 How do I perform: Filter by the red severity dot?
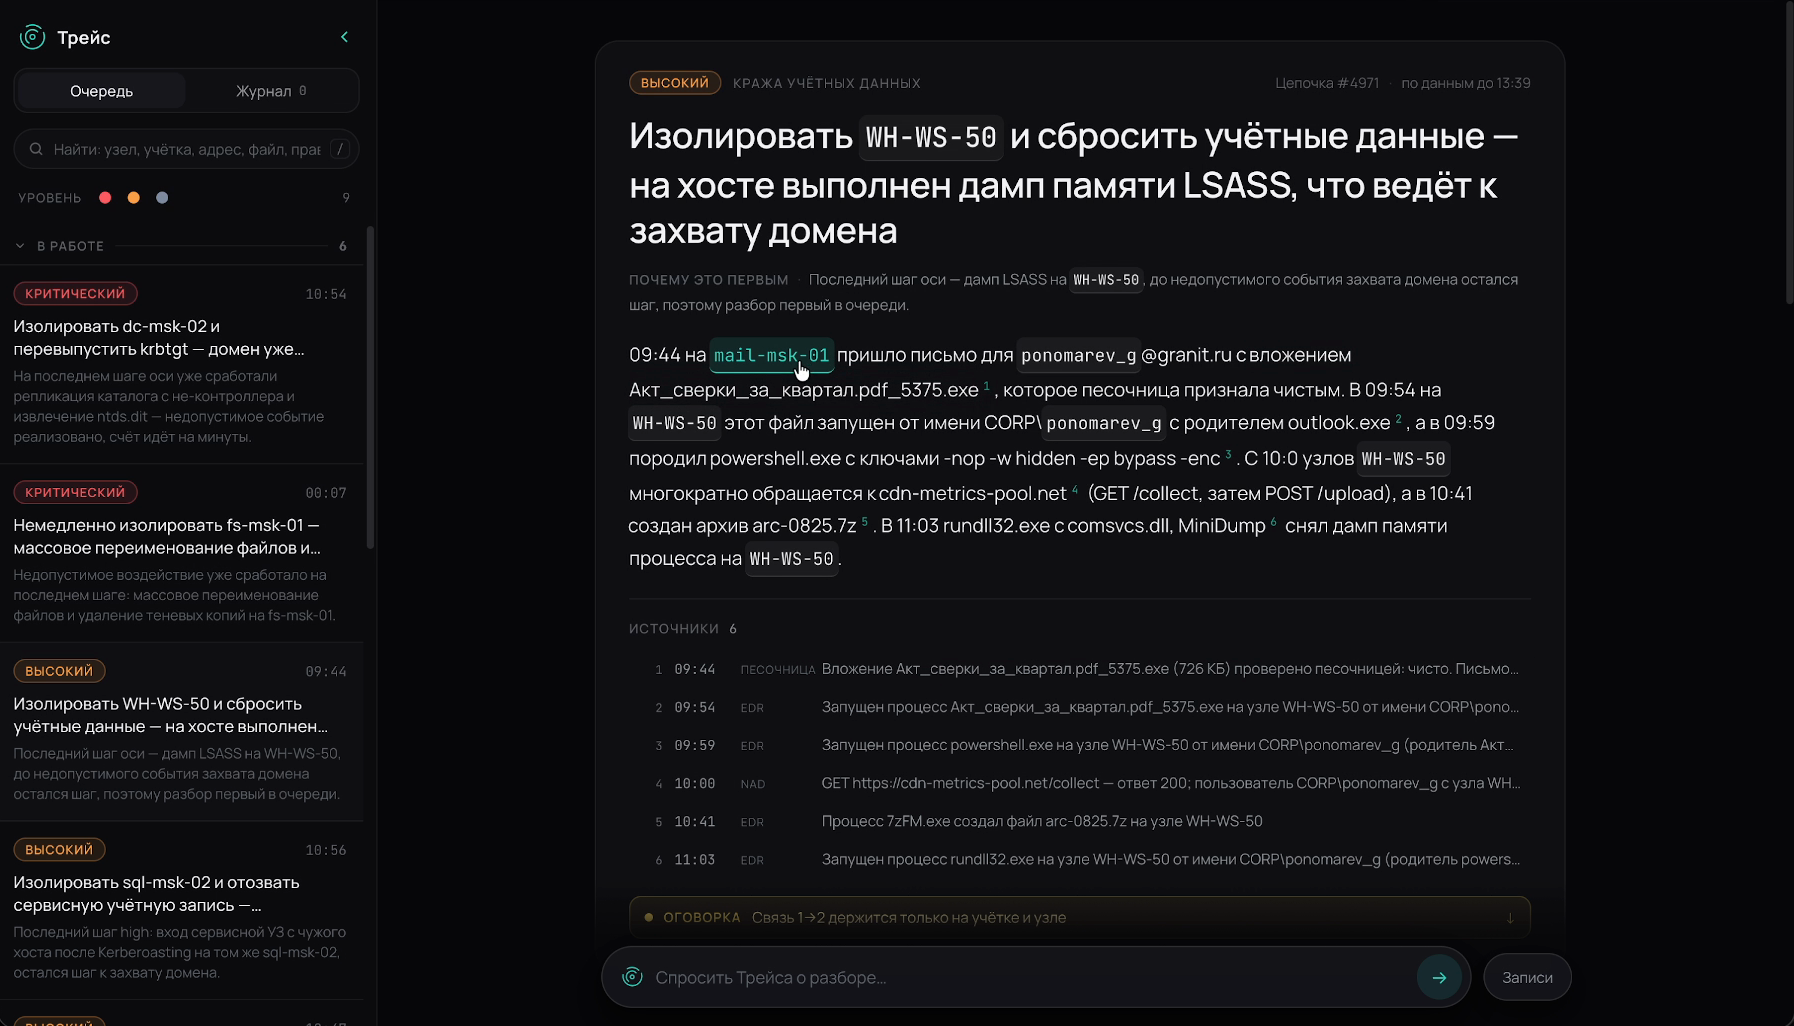105,198
